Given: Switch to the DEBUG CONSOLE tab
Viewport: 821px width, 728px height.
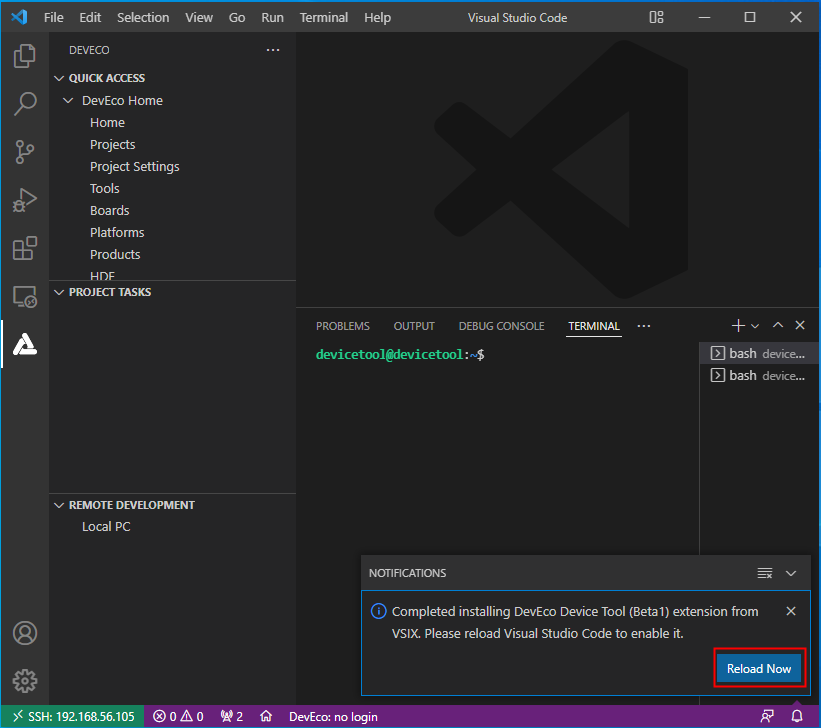Looking at the screenshot, I should point(501,326).
